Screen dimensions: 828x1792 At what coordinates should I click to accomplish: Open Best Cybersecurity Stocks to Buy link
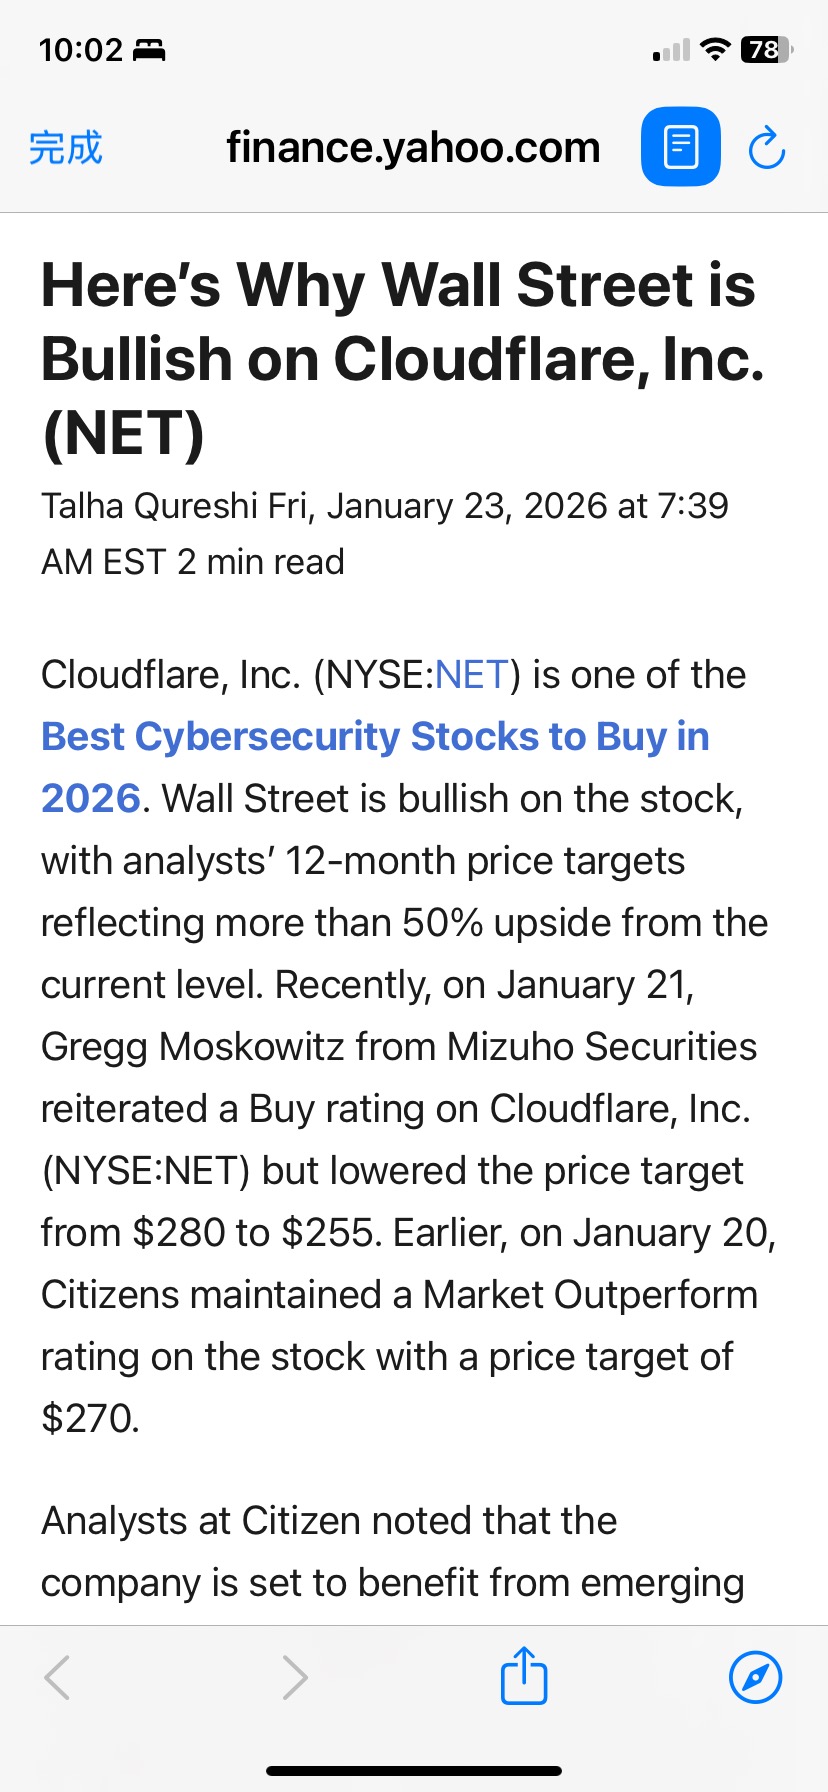click(x=375, y=767)
